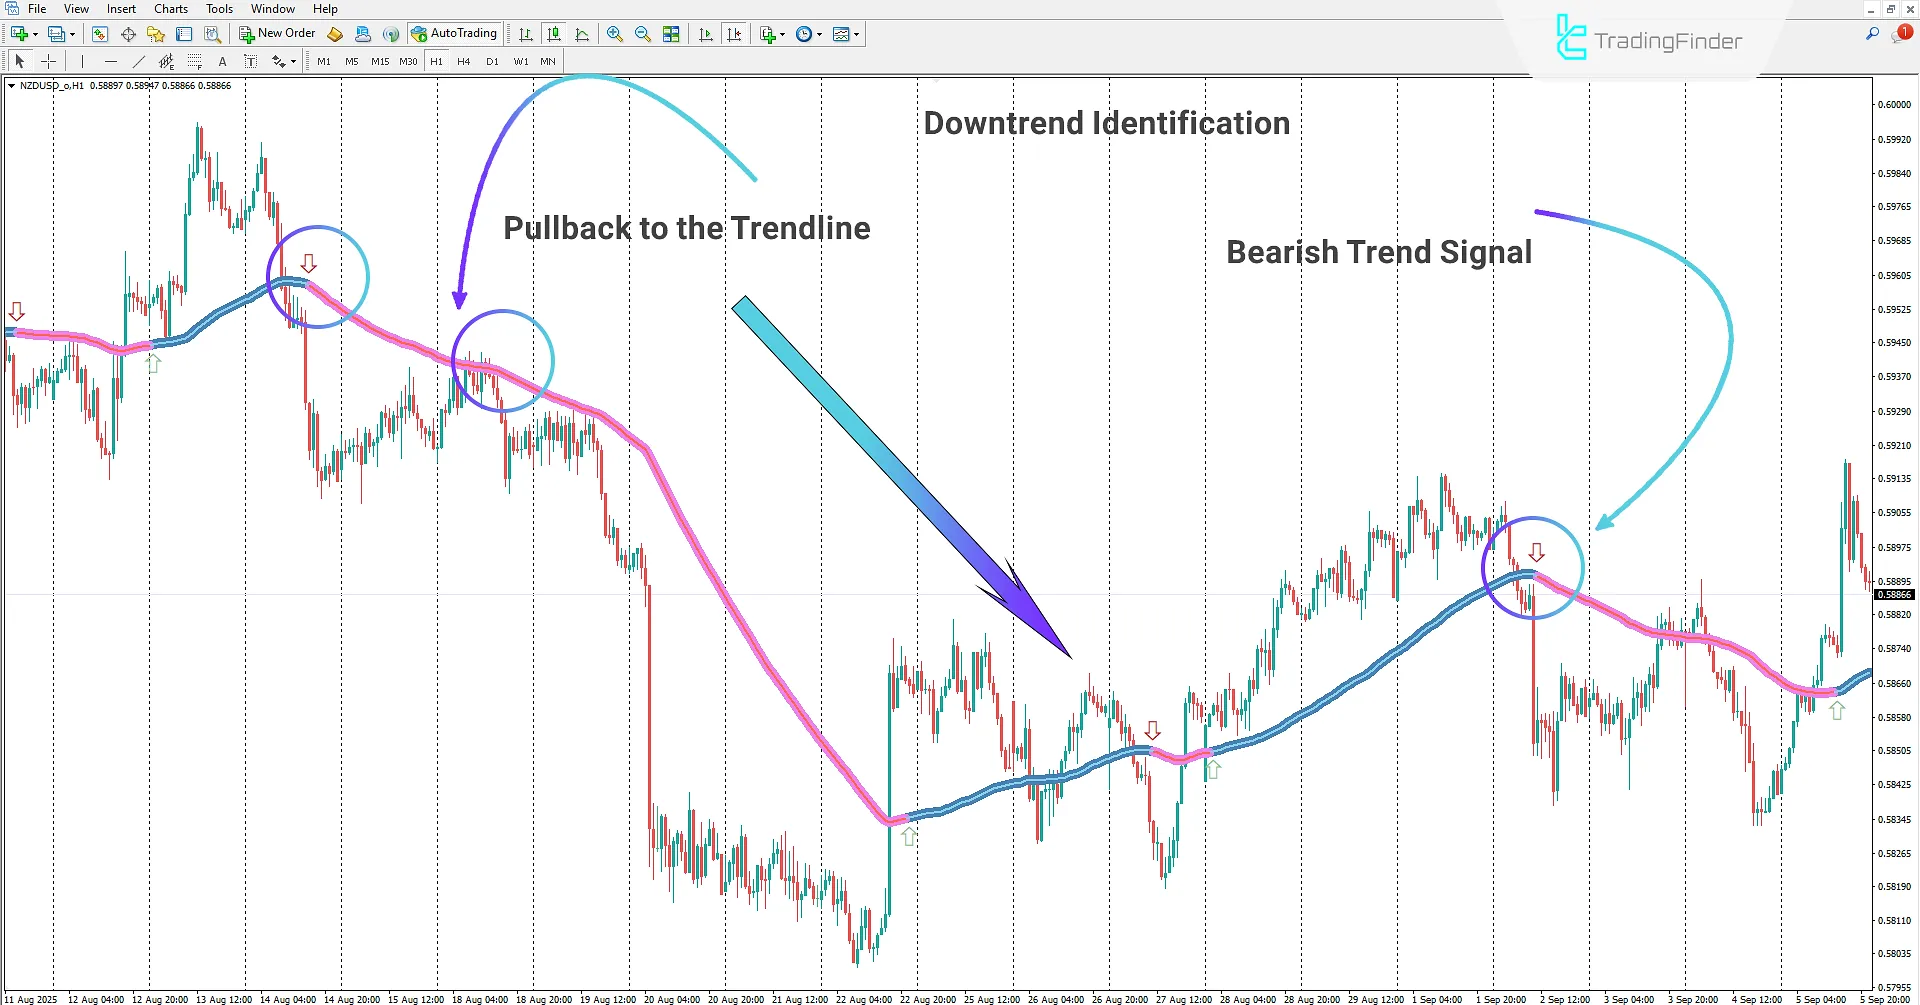Select the Horizontal Line tool

pyautogui.click(x=111, y=61)
